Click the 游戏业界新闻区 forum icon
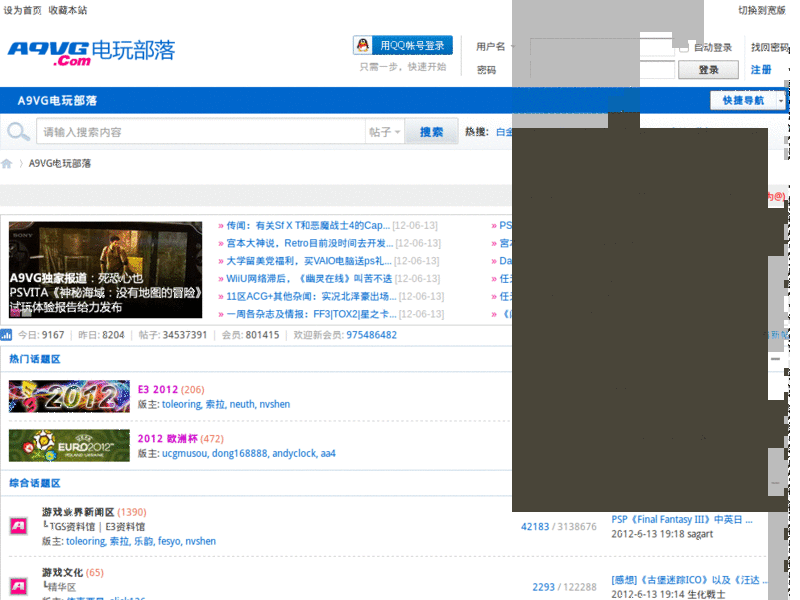Screen dimensions: 800x600 pyautogui.click(x=19, y=526)
